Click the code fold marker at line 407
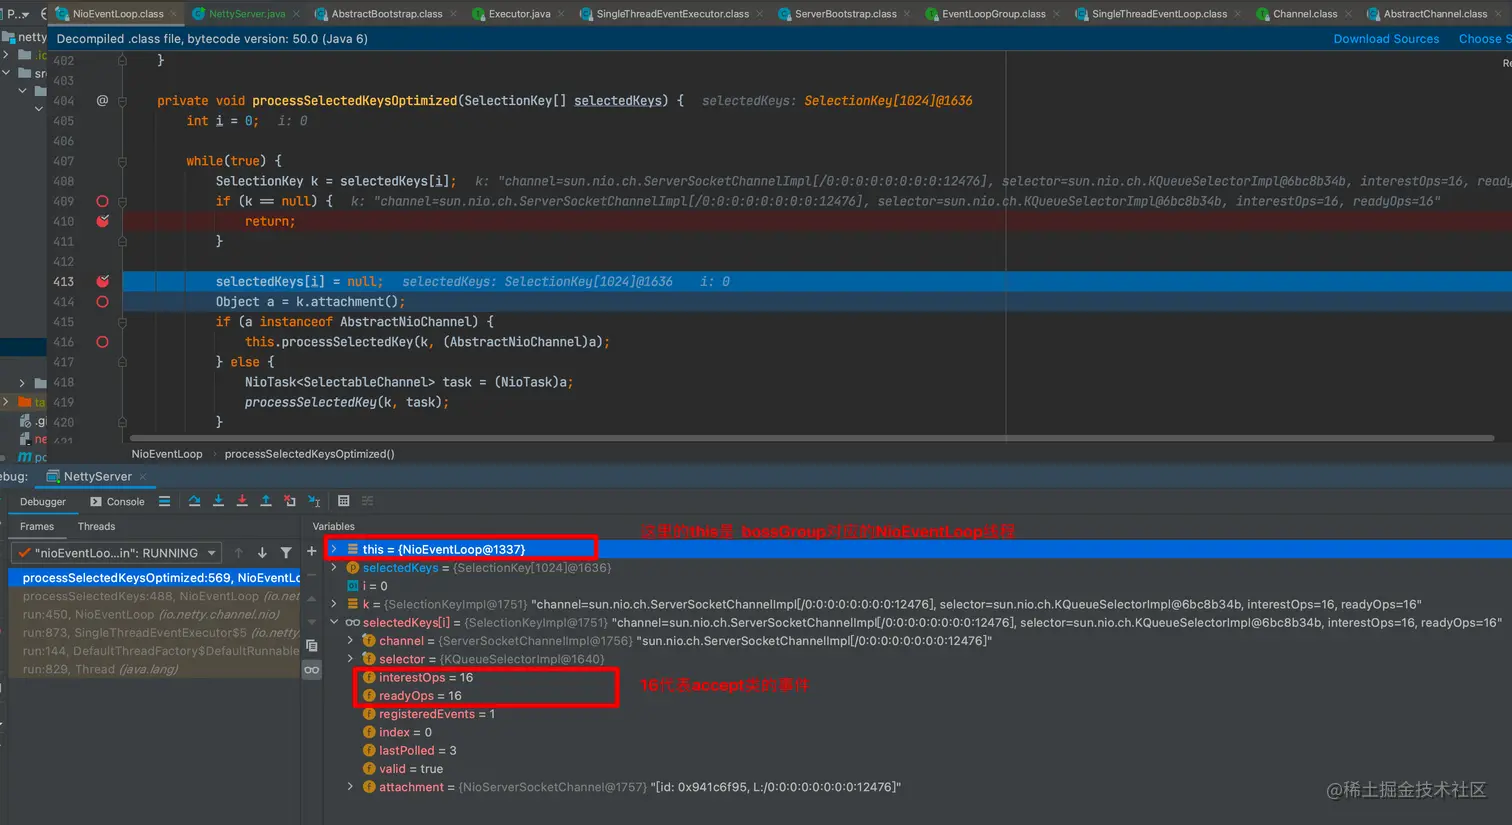This screenshot has width=1512, height=825. 122,161
